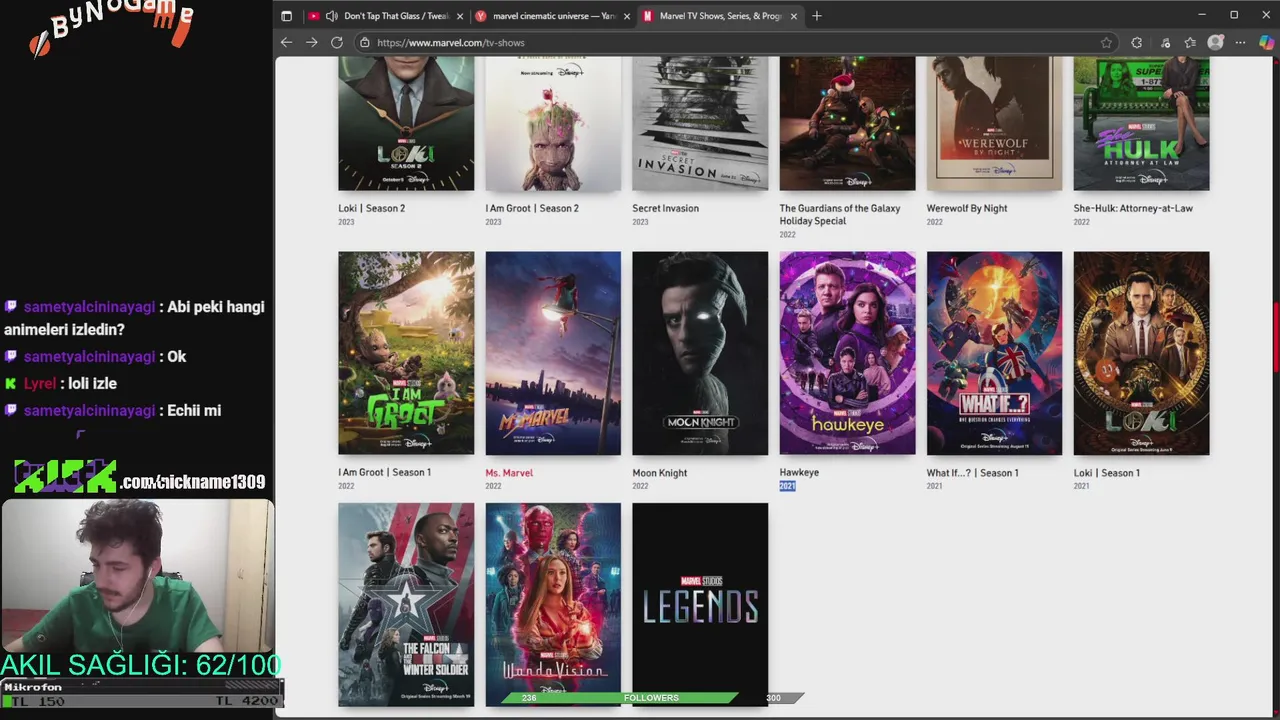Click I Am Groot | Season 2 title link
1280x720 pixels.
(x=532, y=208)
